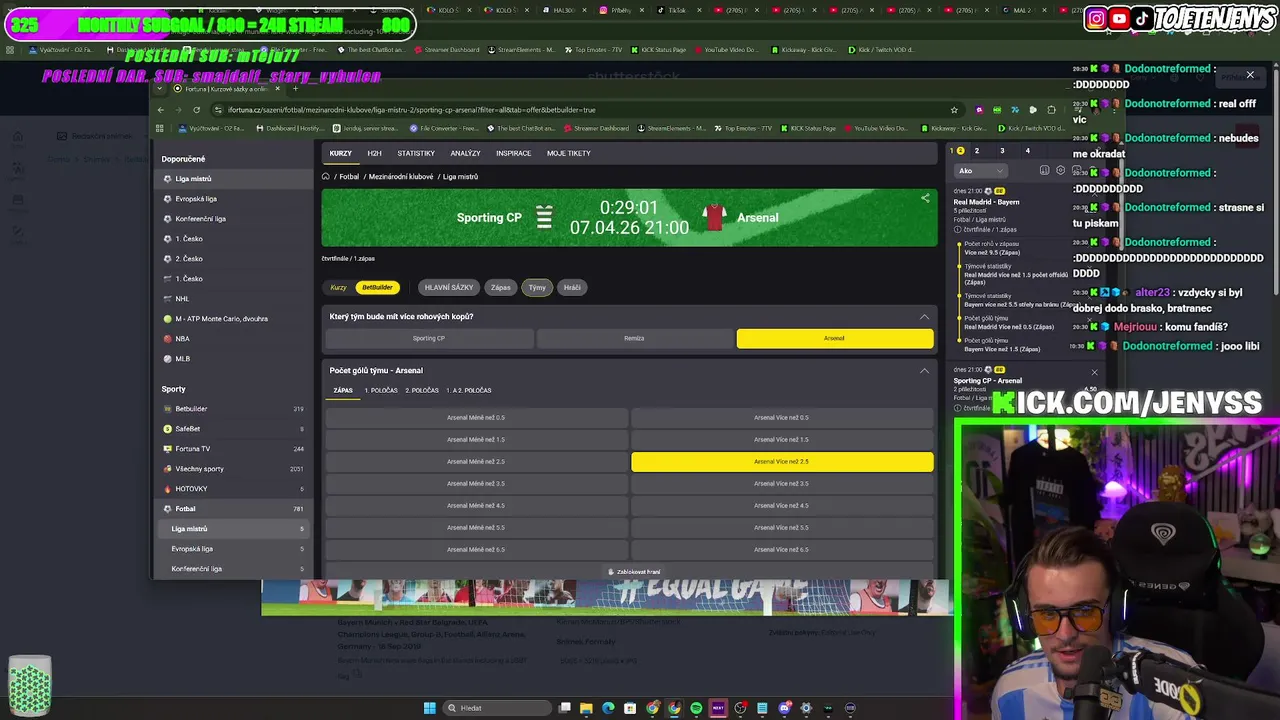Remove Sporting CP - Arsenal from slip

(1094, 372)
